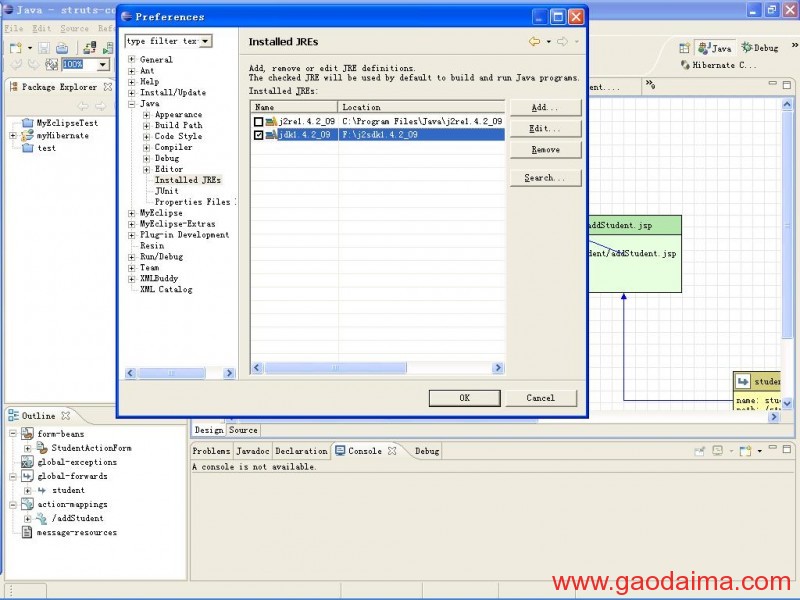Open the Edit menu
The height and width of the screenshot is (600, 800).
41,28
